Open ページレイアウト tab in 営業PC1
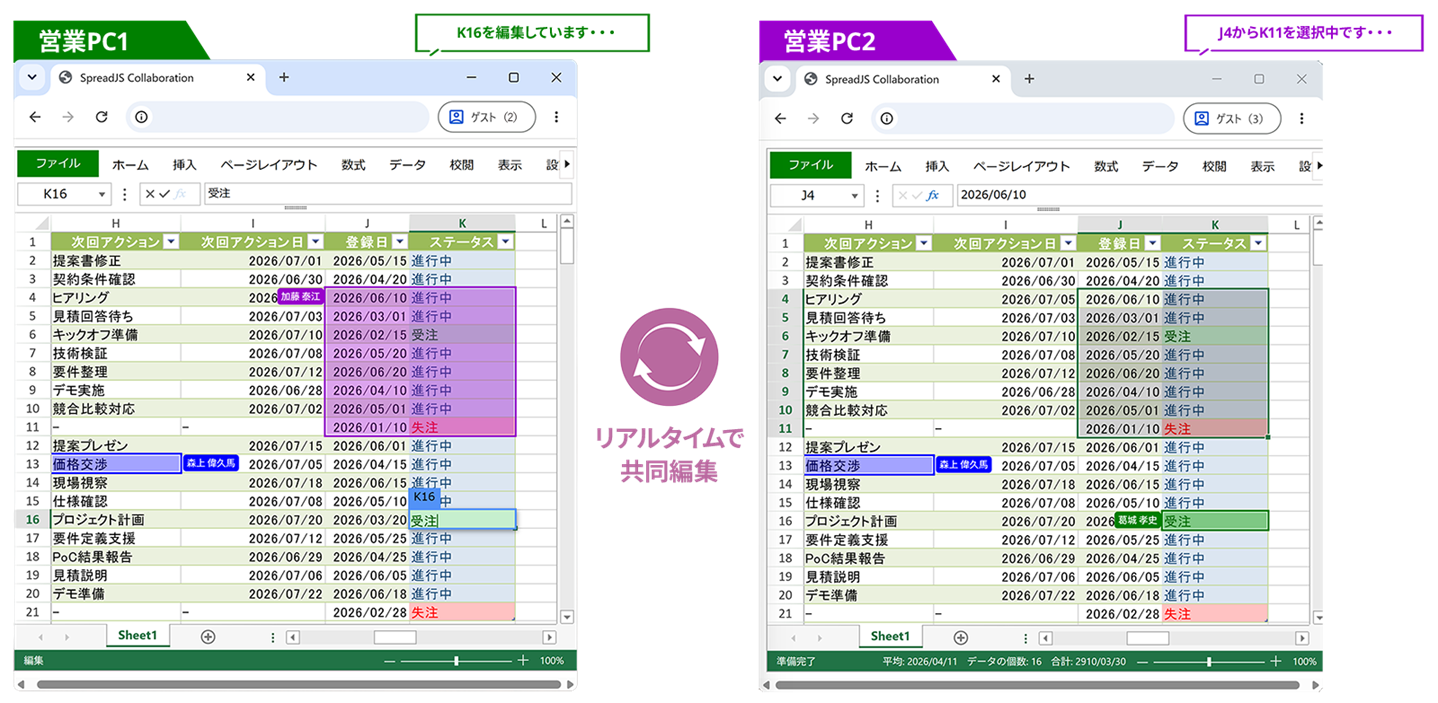 pos(269,165)
